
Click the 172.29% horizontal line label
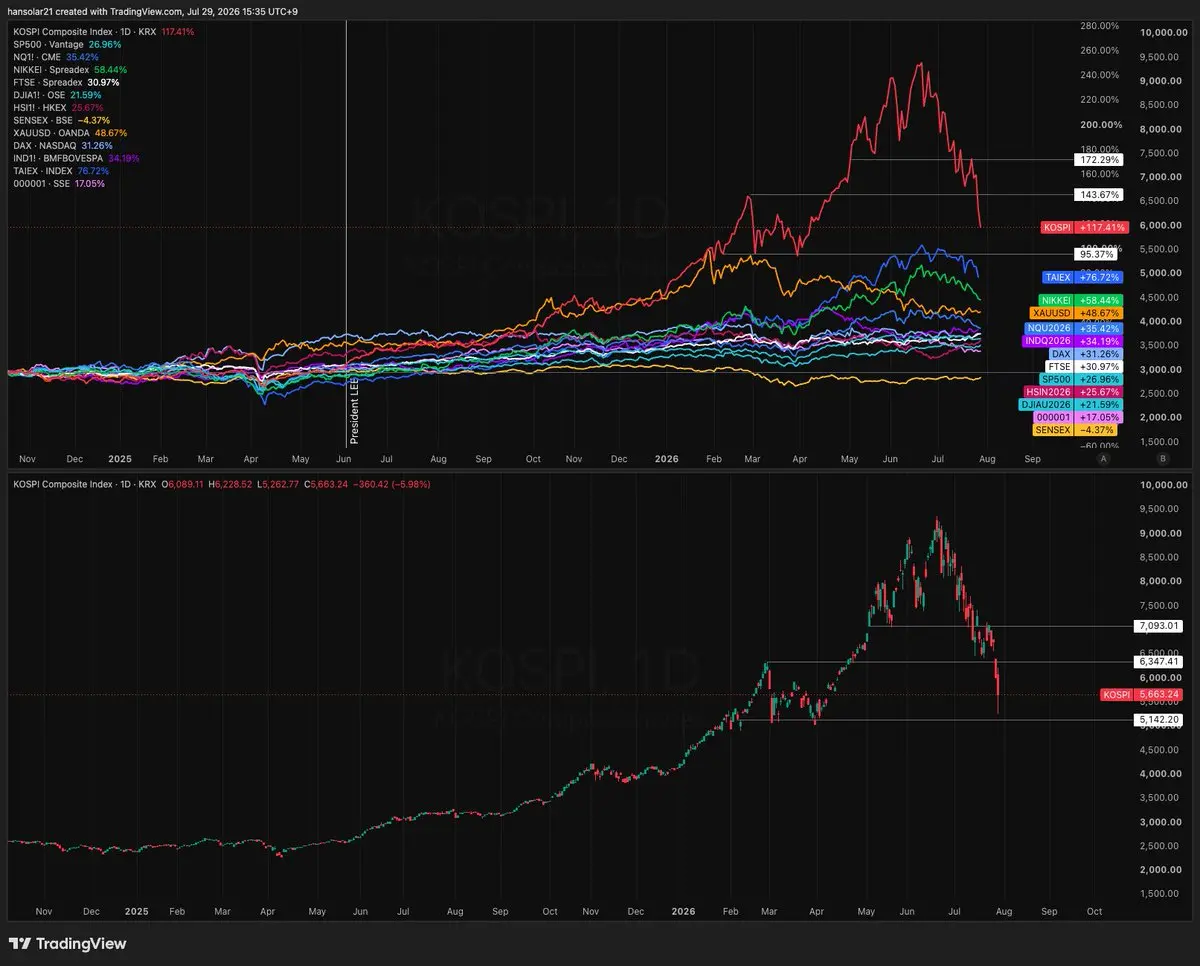pos(1098,160)
